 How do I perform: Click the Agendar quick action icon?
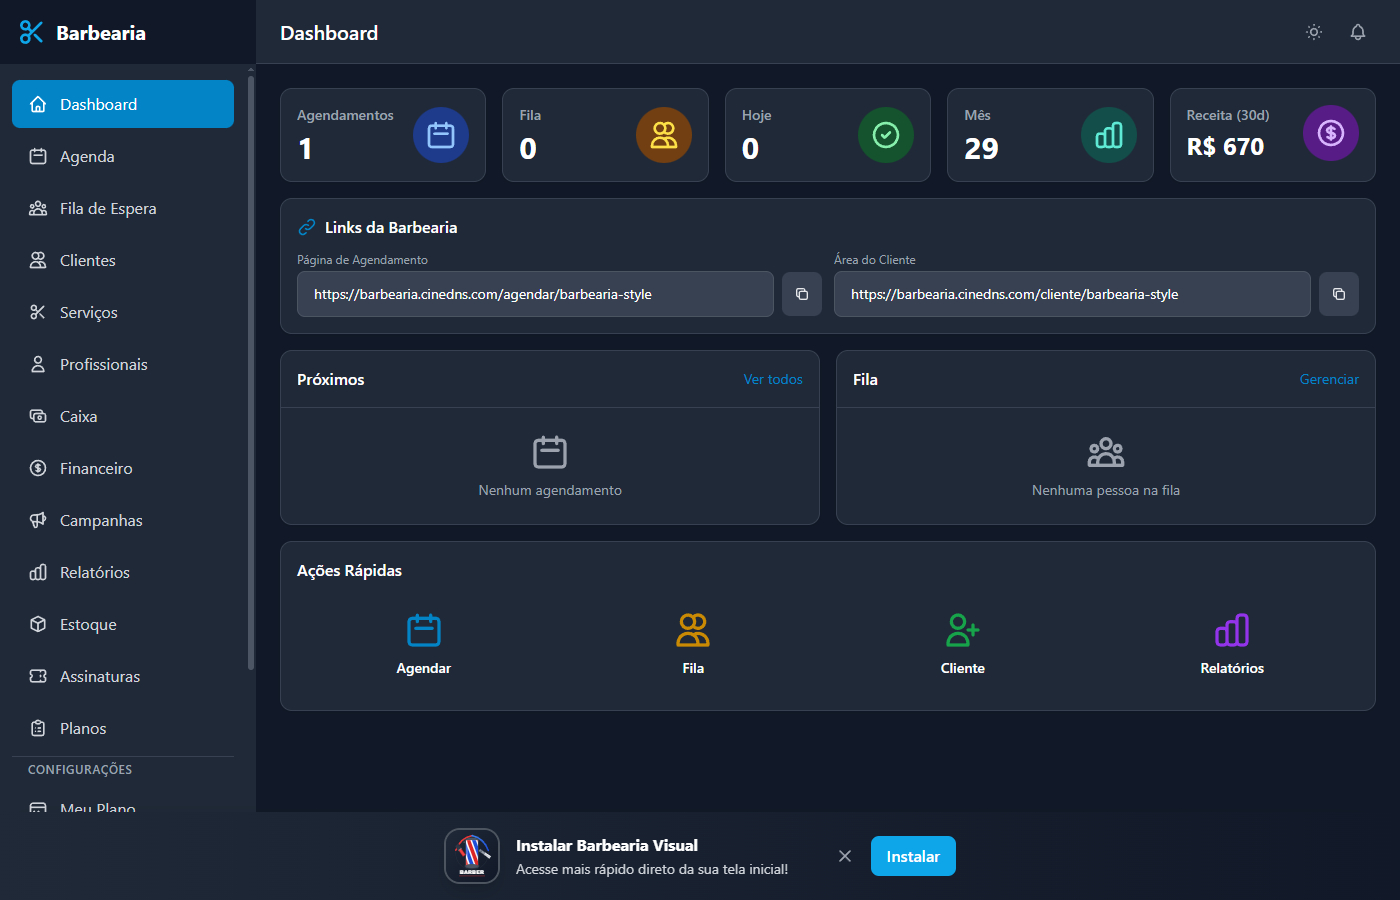(x=424, y=631)
